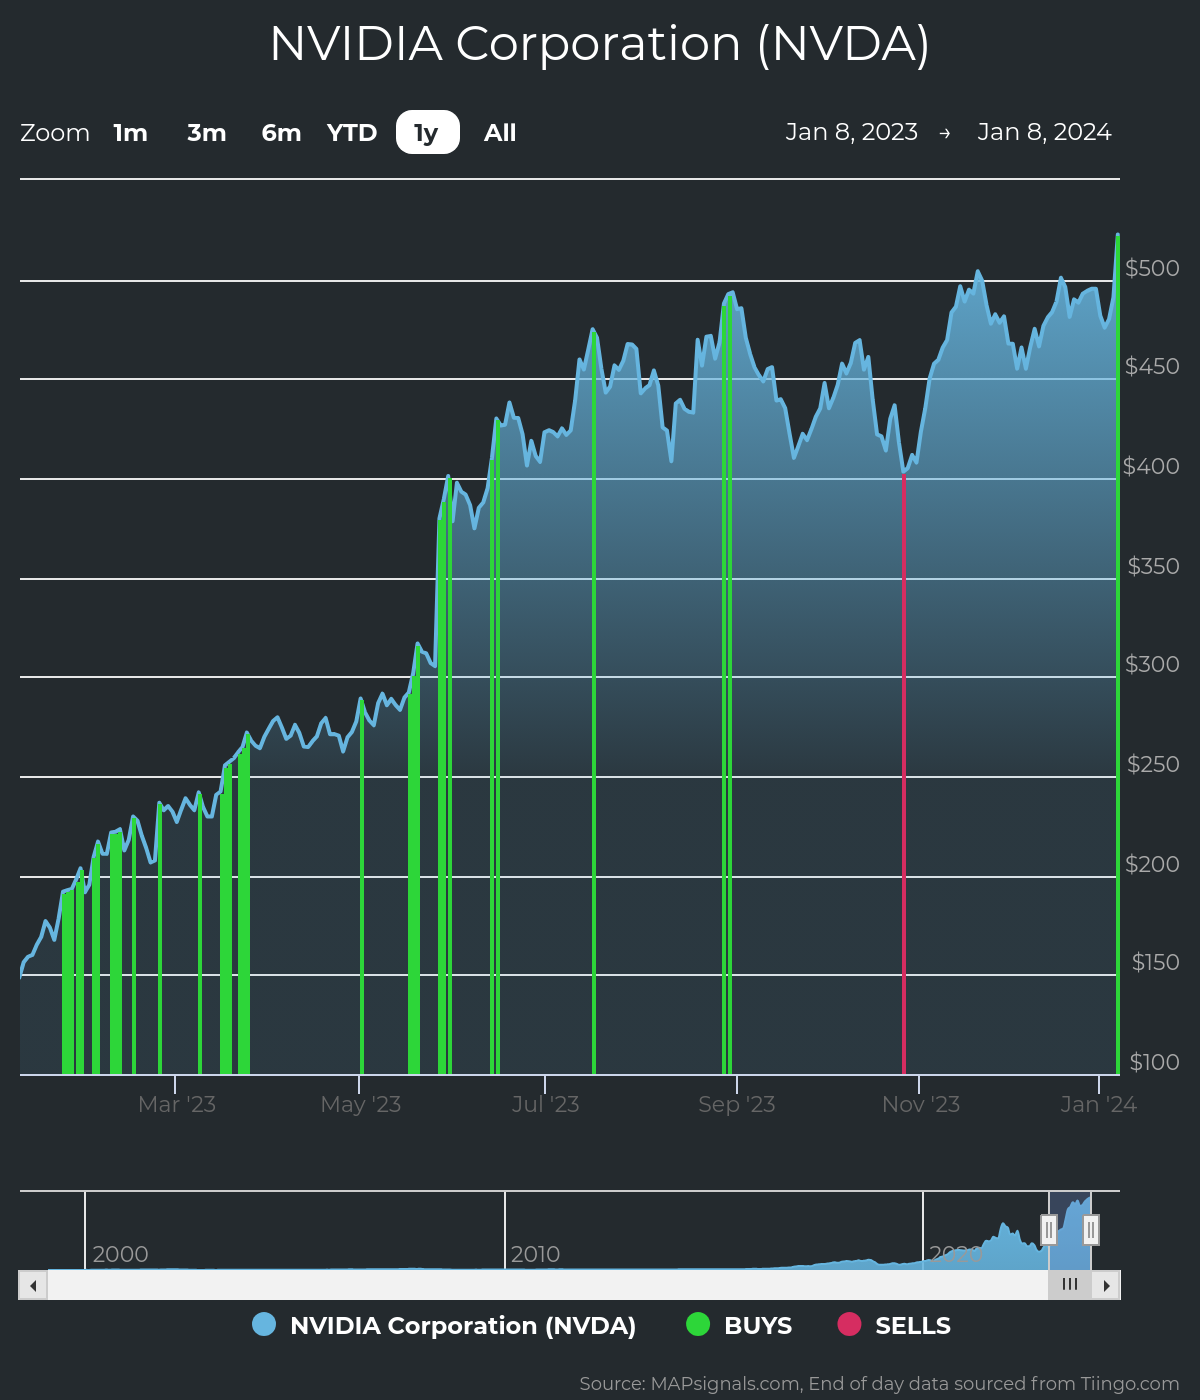Switch zoom to YTD
Image resolution: width=1200 pixels, height=1400 pixels.
(352, 133)
